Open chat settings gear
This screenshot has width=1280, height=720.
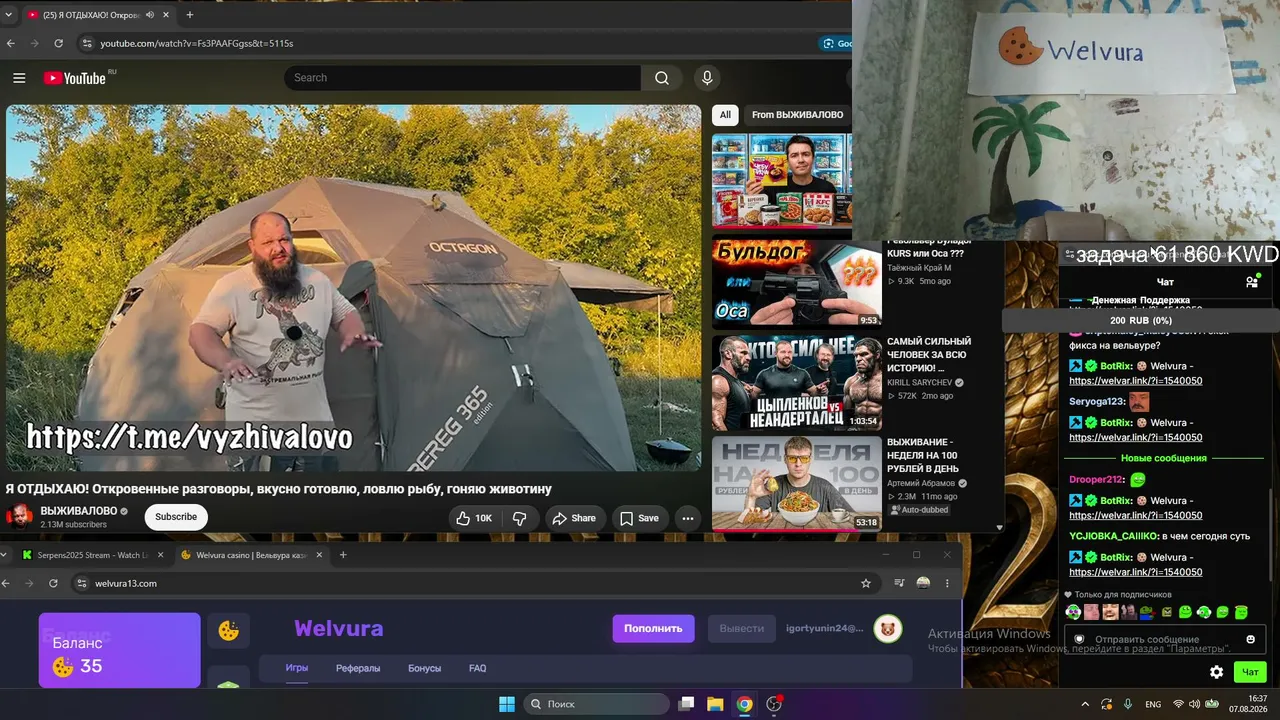coord(1216,672)
